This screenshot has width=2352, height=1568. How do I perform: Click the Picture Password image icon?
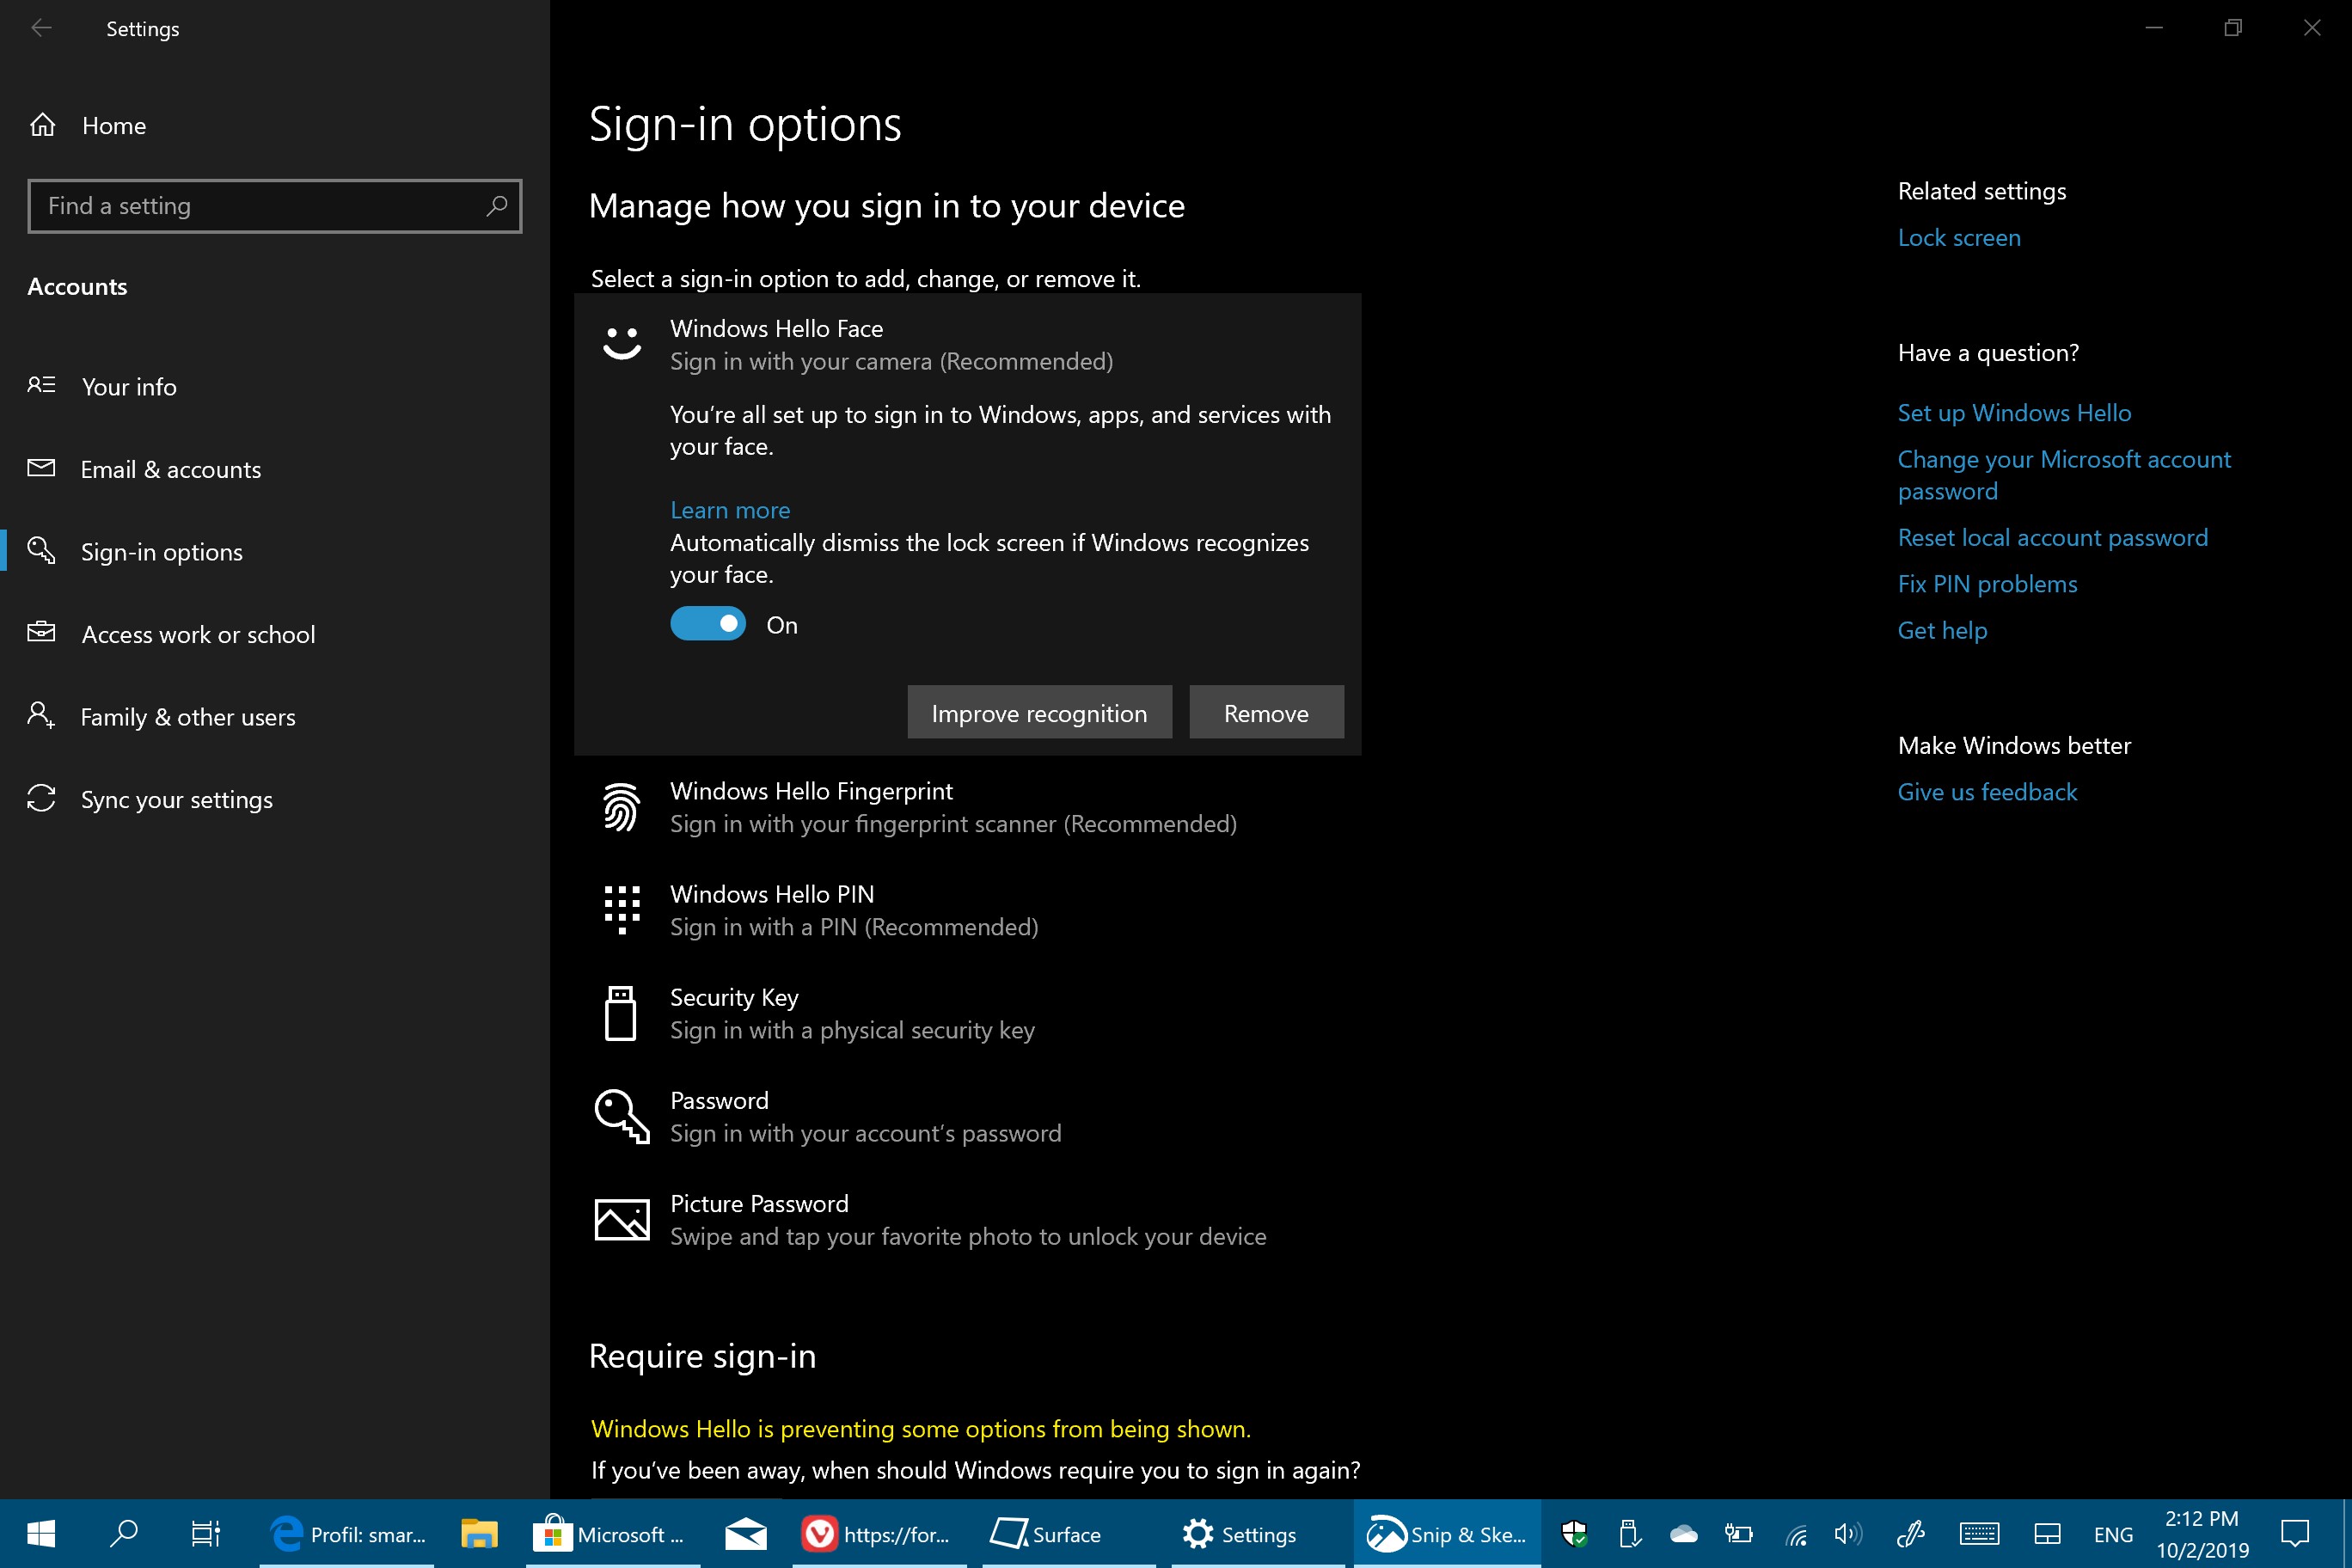(x=621, y=1219)
